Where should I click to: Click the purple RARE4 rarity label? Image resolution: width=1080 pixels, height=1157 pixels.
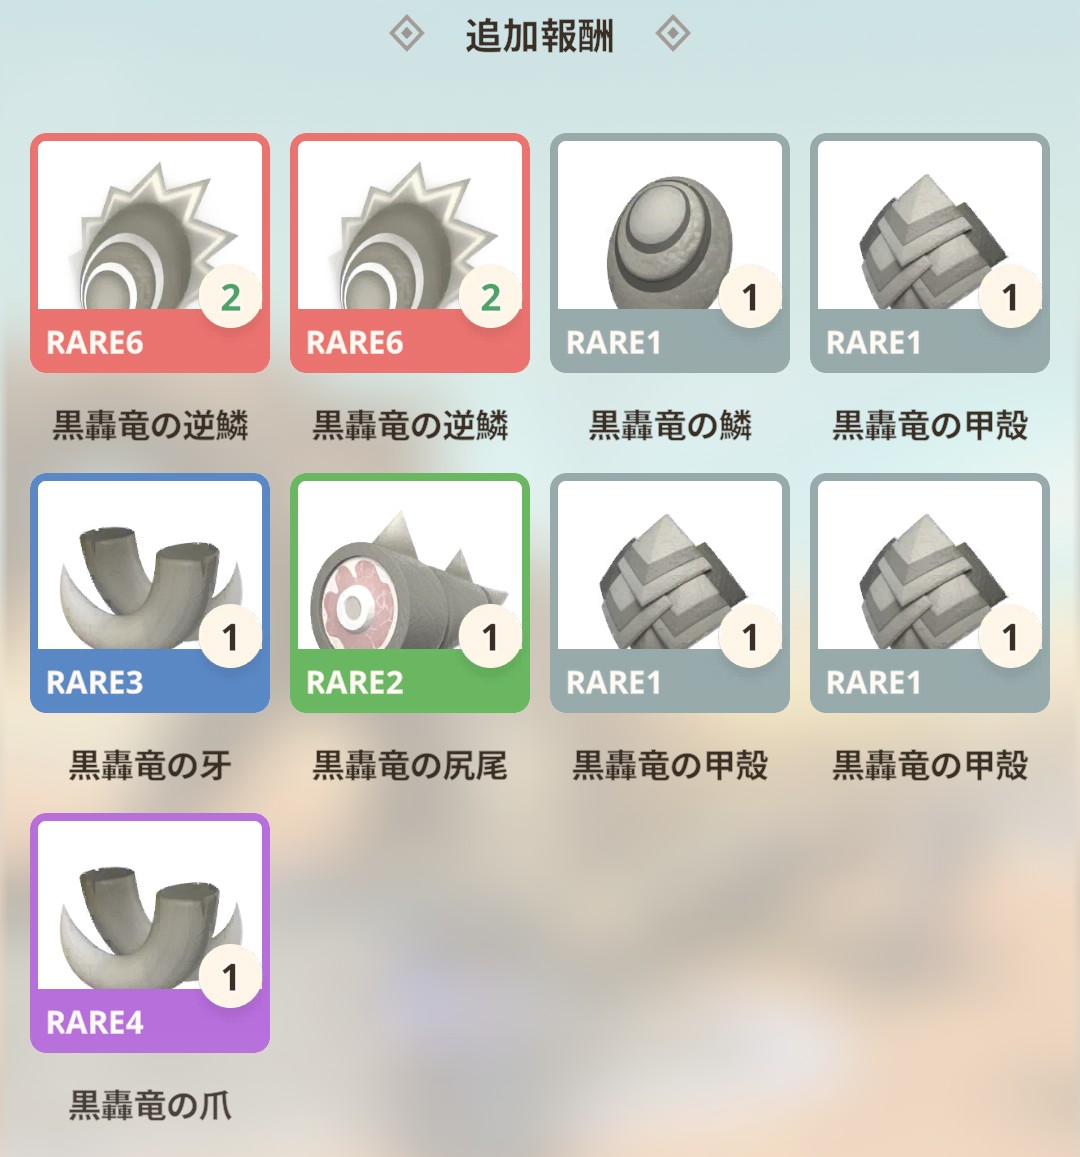coord(94,1023)
